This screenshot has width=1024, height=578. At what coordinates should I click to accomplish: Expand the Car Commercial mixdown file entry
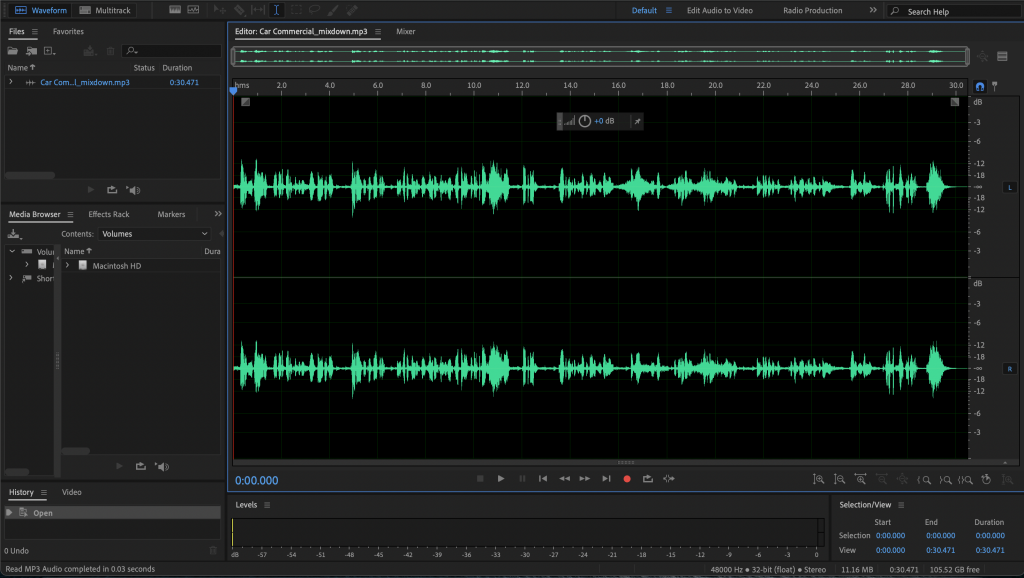[11, 82]
